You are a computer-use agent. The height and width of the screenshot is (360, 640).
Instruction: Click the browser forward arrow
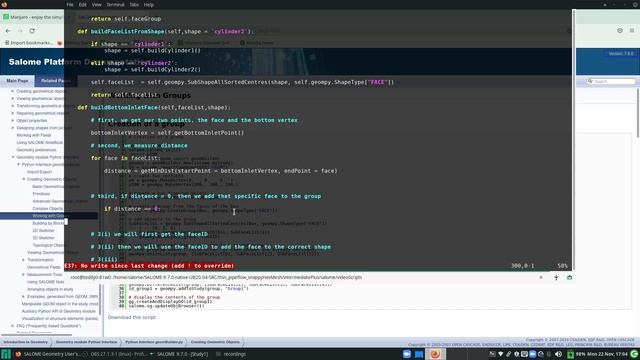pos(20,31)
